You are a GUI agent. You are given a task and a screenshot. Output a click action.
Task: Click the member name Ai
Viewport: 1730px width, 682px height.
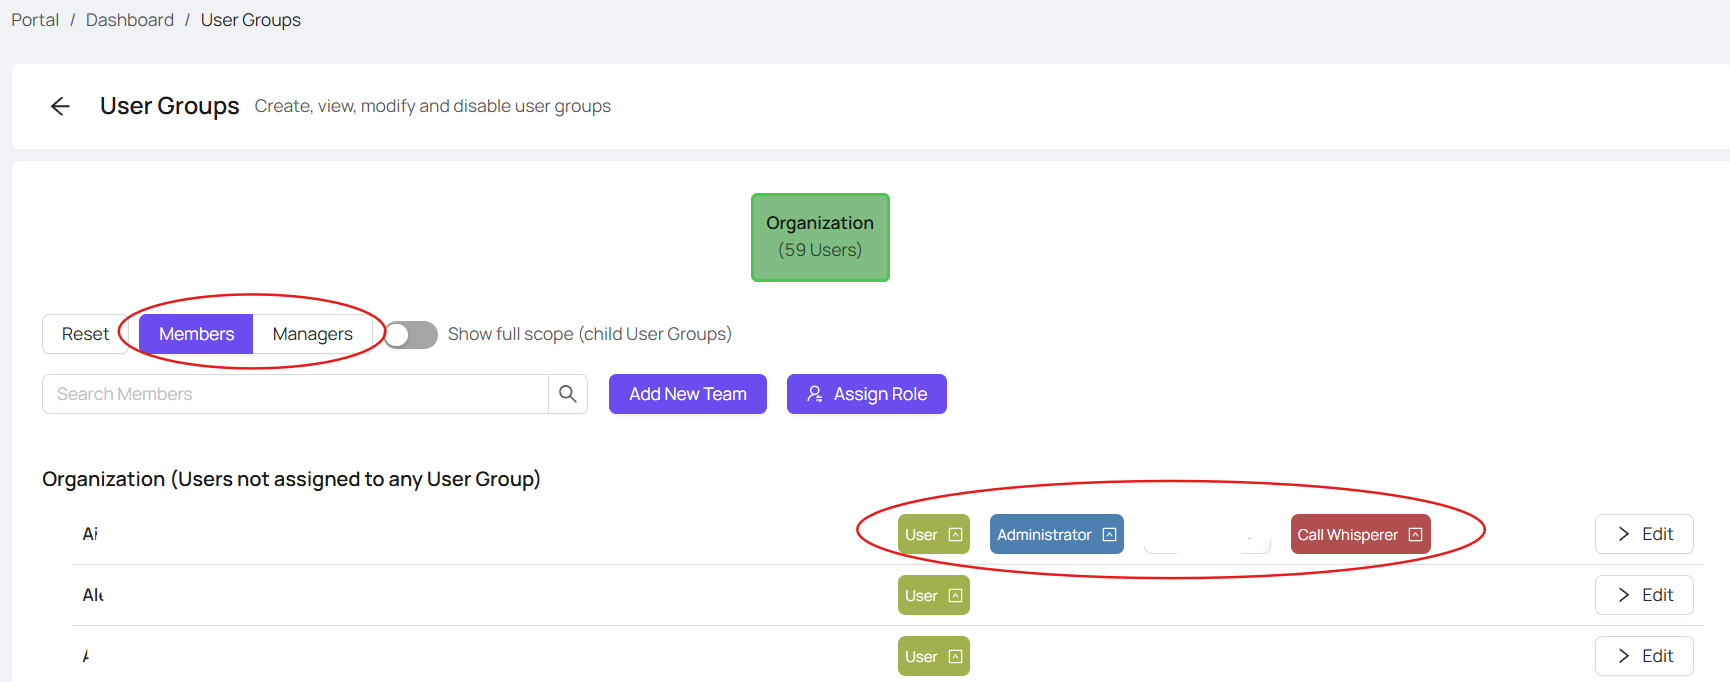(90, 534)
